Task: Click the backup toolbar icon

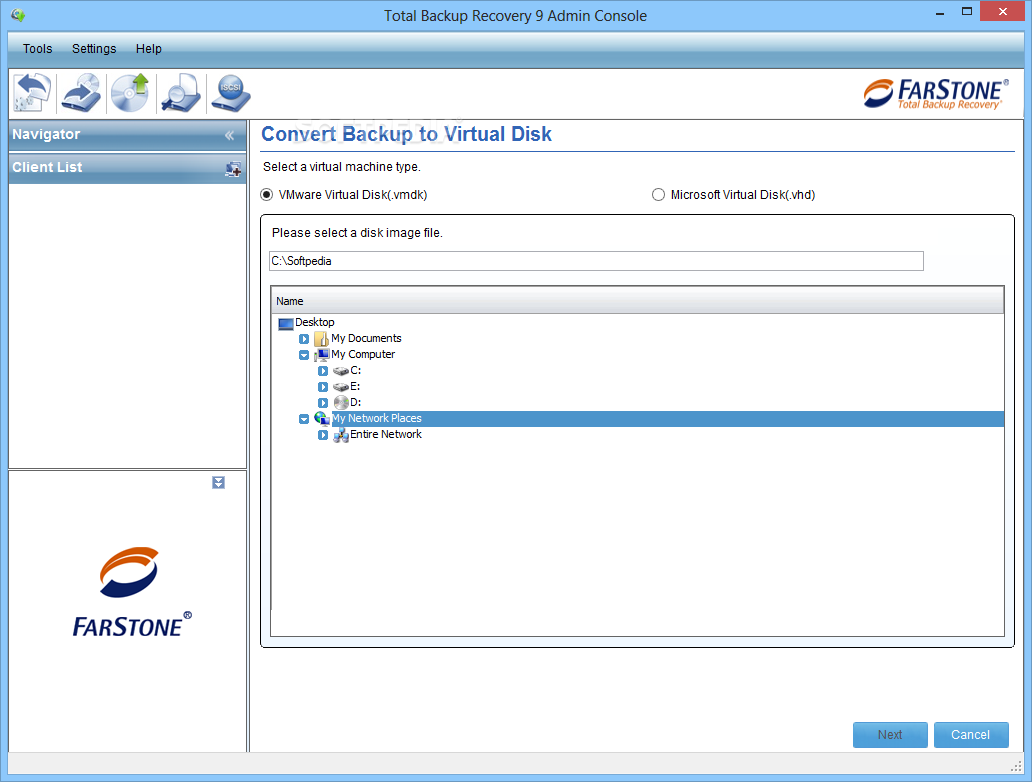Action: tap(32, 93)
